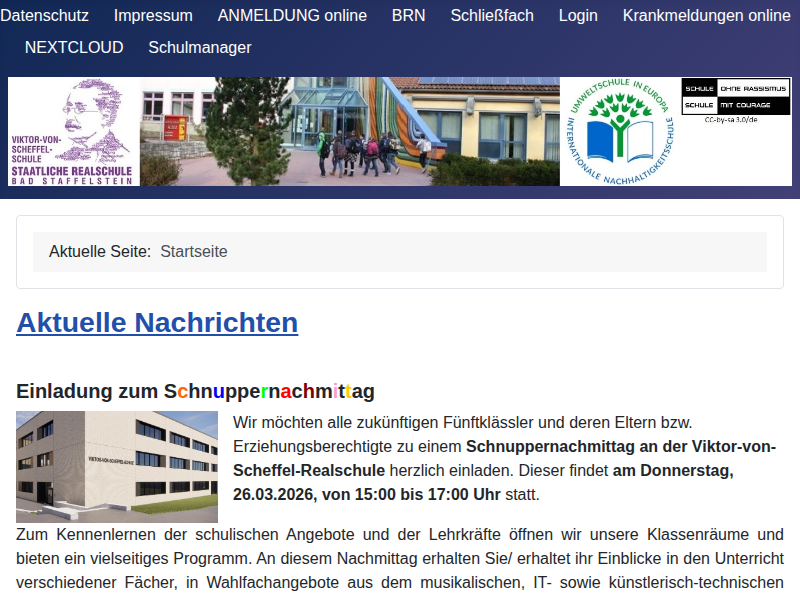Open the Aktuelle Nachrichten heading link
Image resolution: width=800 pixels, height=600 pixels.
pyautogui.click(x=157, y=322)
